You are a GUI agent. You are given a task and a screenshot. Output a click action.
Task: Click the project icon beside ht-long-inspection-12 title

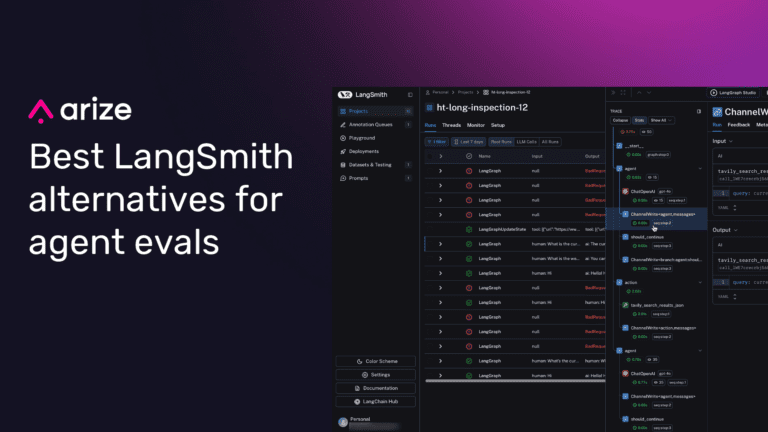pos(430,108)
